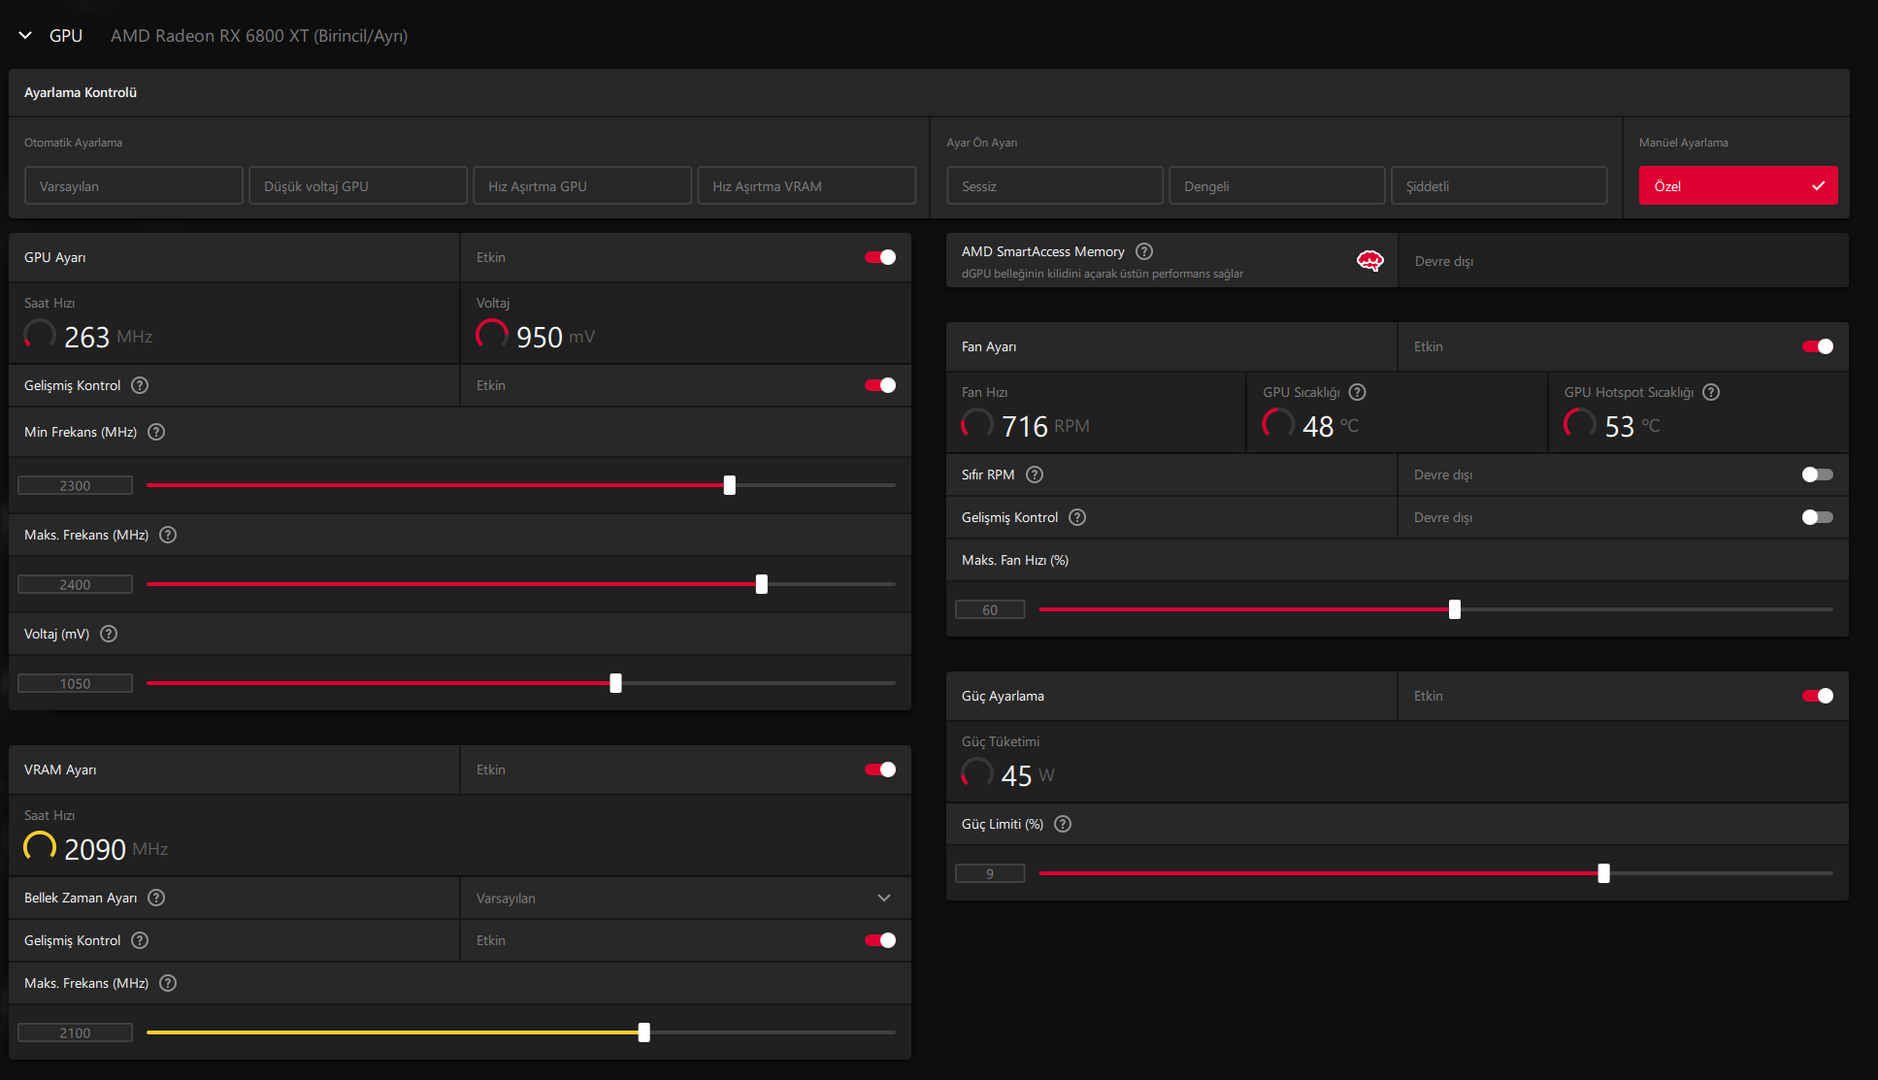Image resolution: width=1878 pixels, height=1080 pixels.
Task: Click the Maks. Frekans 2400 input field
Action: click(75, 584)
